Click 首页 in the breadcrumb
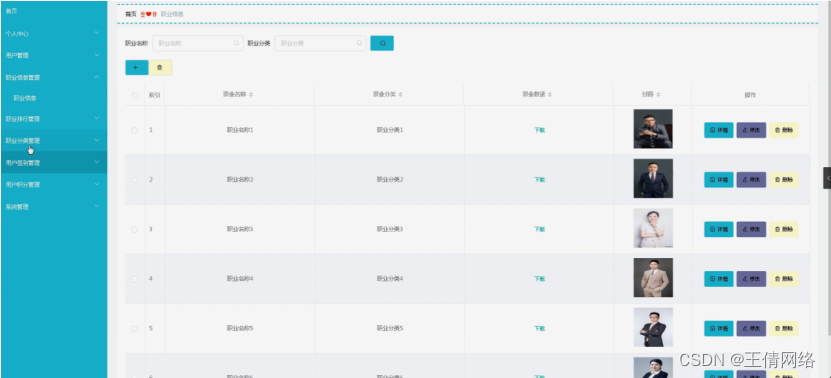This screenshot has height=378, width=831. pos(130,14)
